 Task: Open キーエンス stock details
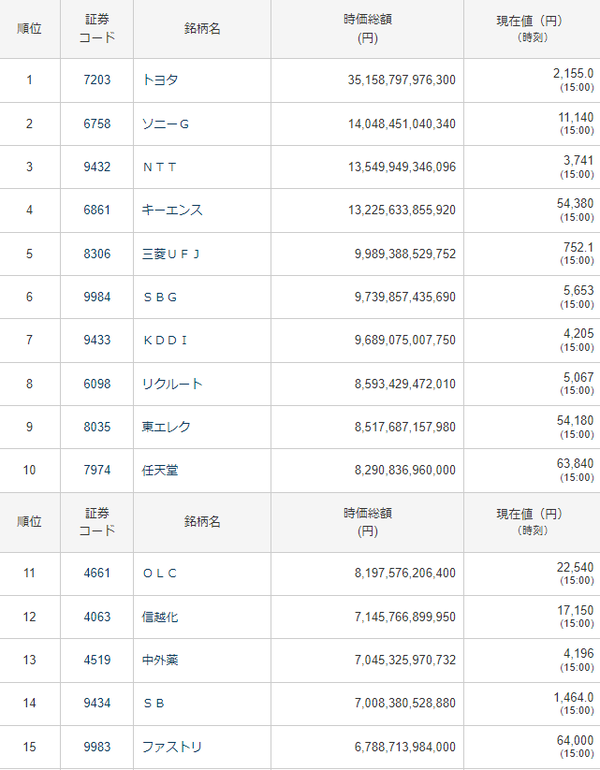(172, 210)
